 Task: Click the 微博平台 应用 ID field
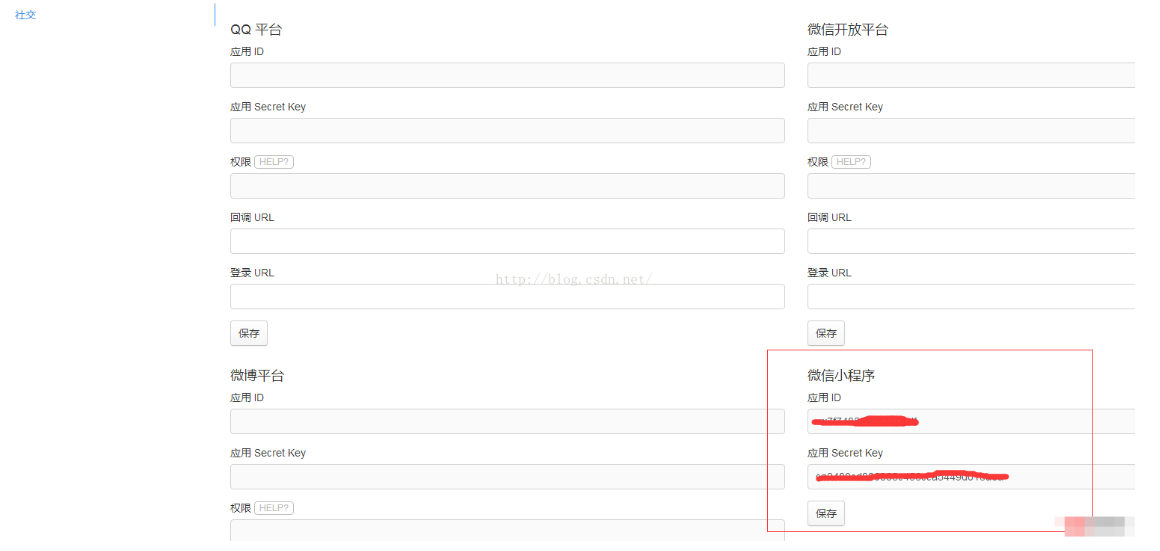point(508,422)
